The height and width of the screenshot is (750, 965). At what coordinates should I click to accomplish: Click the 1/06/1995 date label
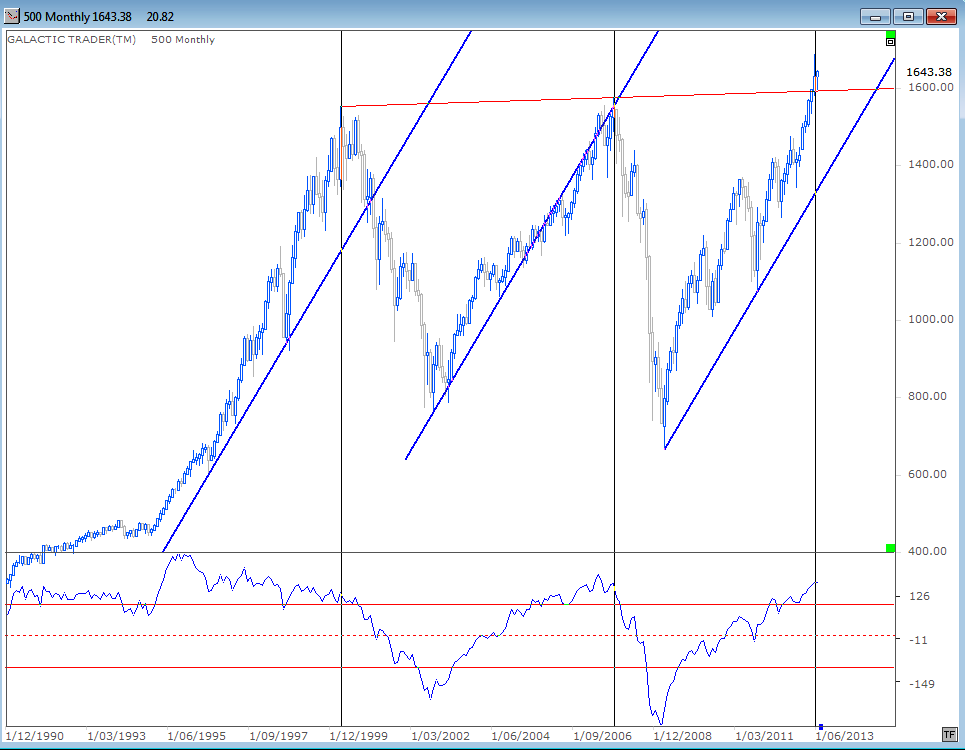pyautogui.click(x=196, y=736)
